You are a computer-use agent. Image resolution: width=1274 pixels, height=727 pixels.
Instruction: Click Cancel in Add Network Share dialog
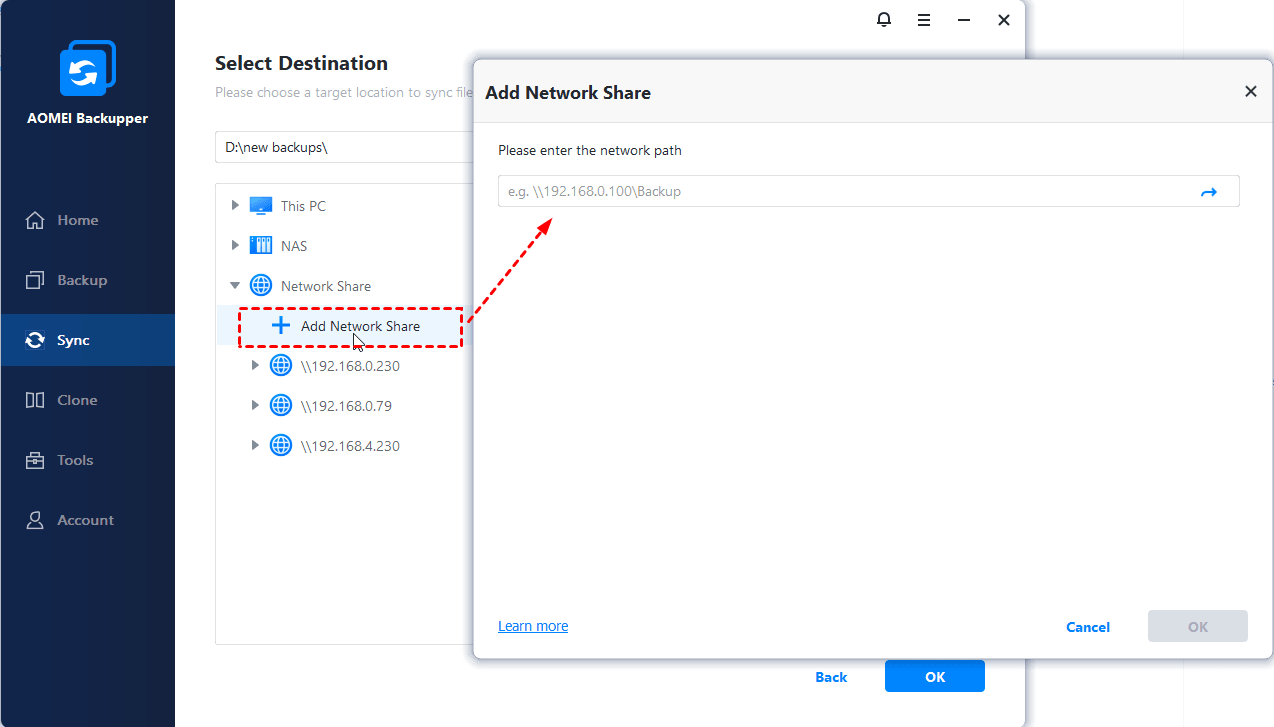pyautogui.click(x=1088, y=627)
